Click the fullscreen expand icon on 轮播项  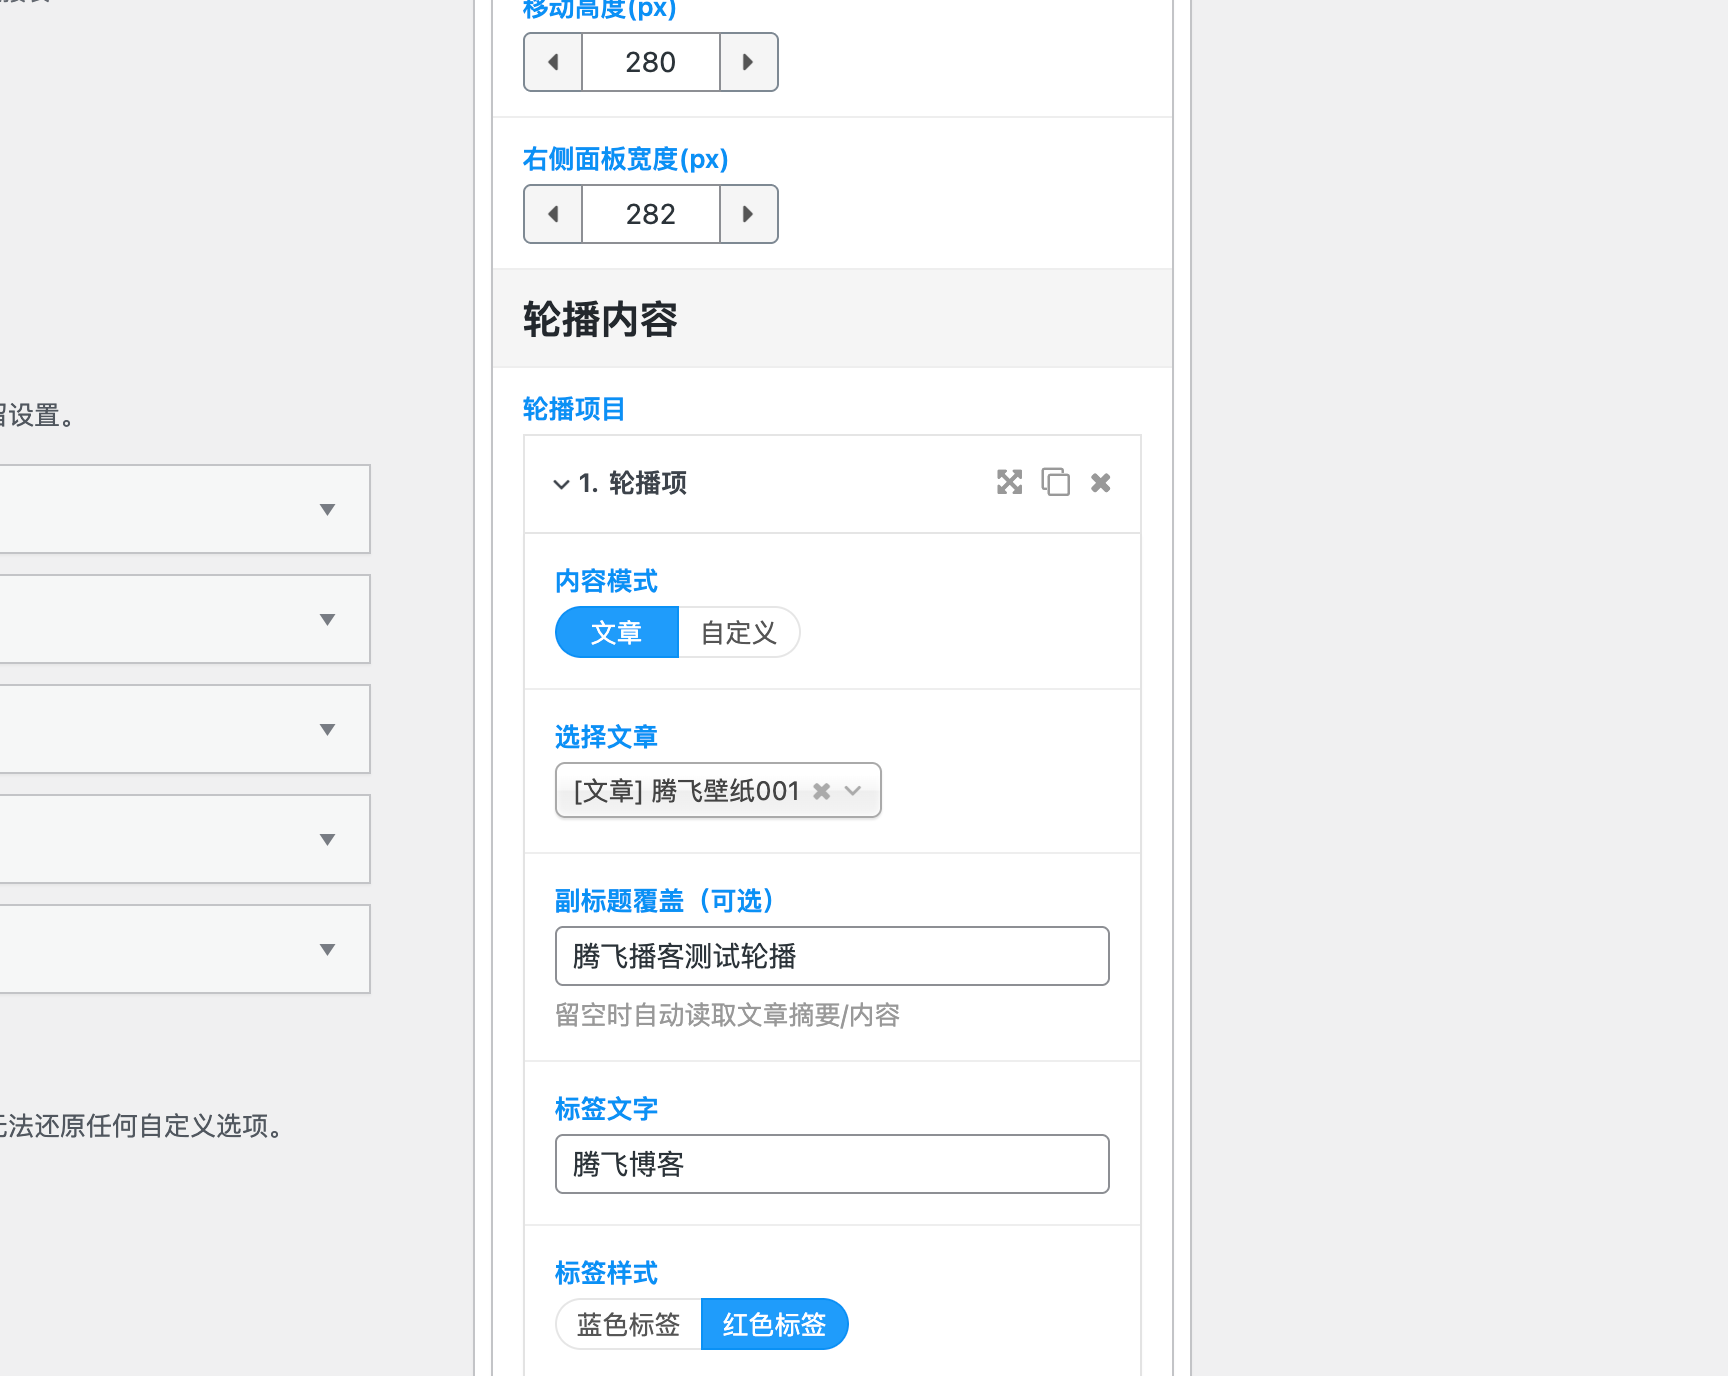pyautogui.click(x=1009, y=482)
